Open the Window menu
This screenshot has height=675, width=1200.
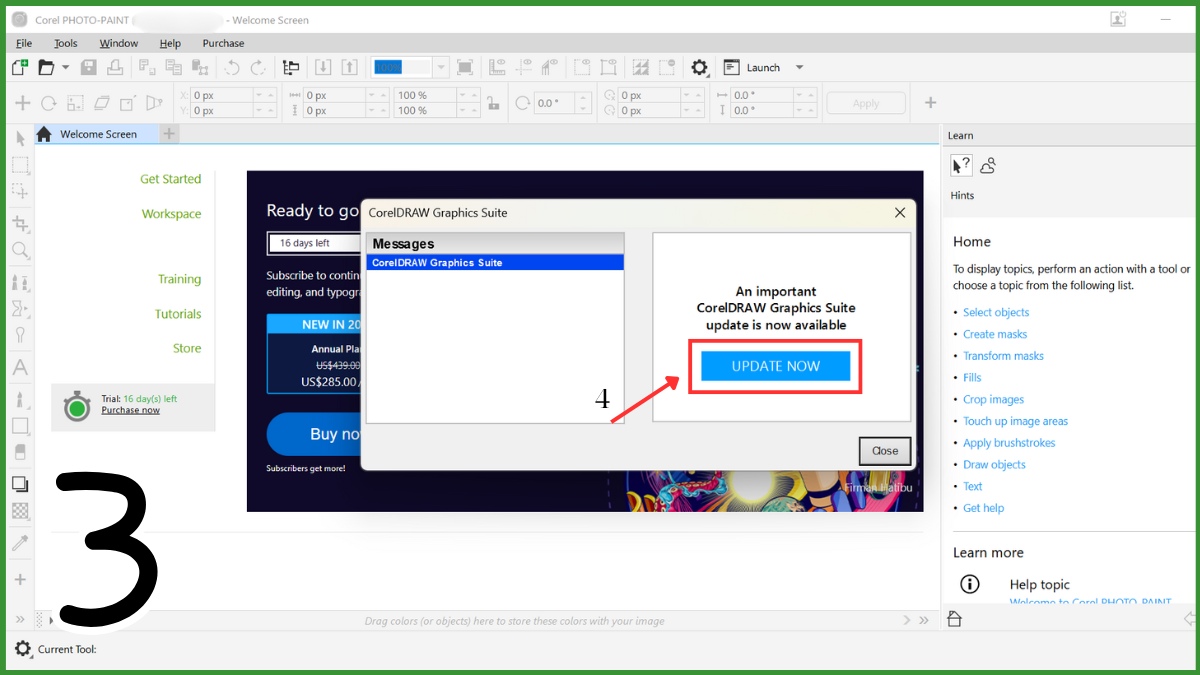click(119, 43)
